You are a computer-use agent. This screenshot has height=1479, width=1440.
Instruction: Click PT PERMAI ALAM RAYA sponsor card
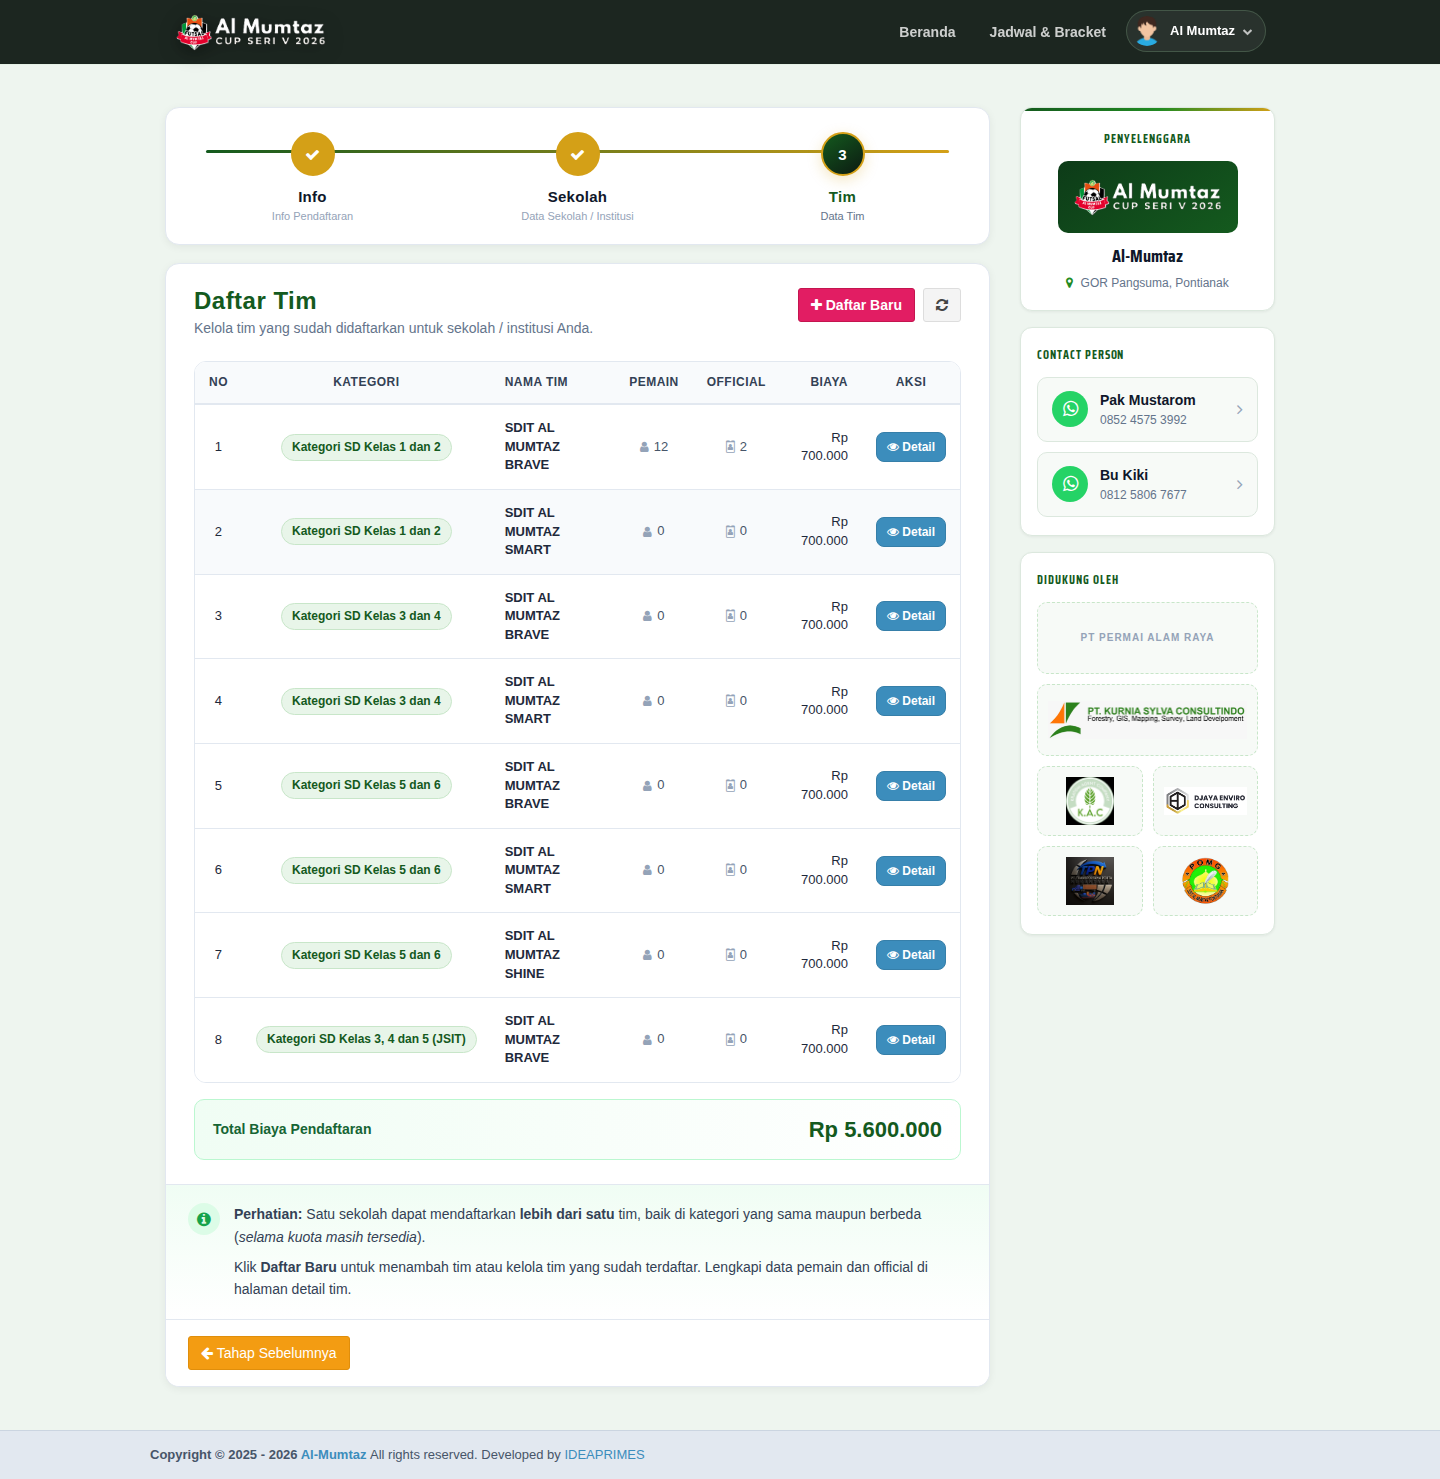[x=1147, y=638]
